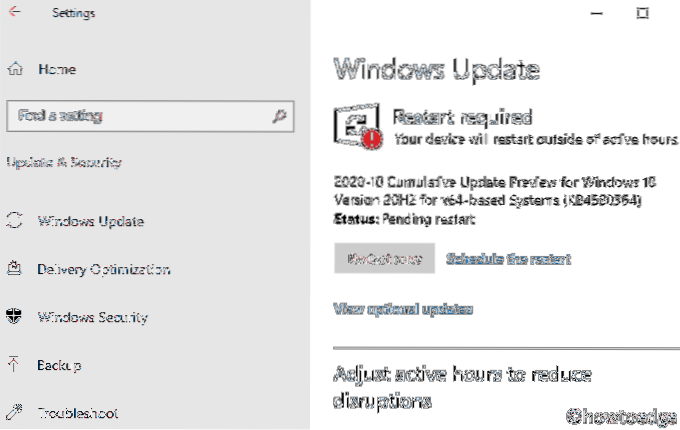Click the Windows Security shield icon
The height and width of the screenshot is (430, 680).
click(x=14, y=317)
